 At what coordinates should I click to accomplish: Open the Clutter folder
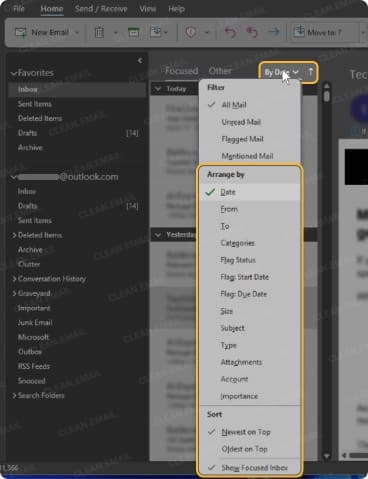tap(29, 264)
